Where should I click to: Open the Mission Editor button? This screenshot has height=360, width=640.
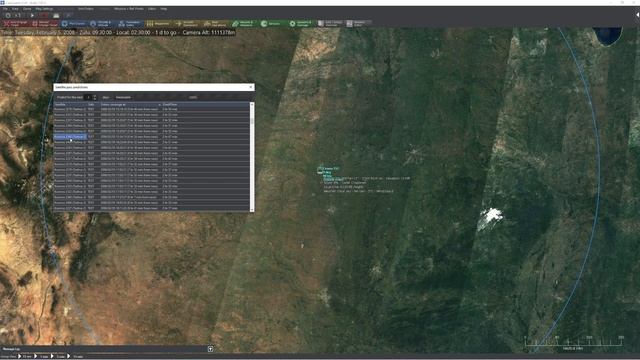pyautogui.click(x=358, y=24)
